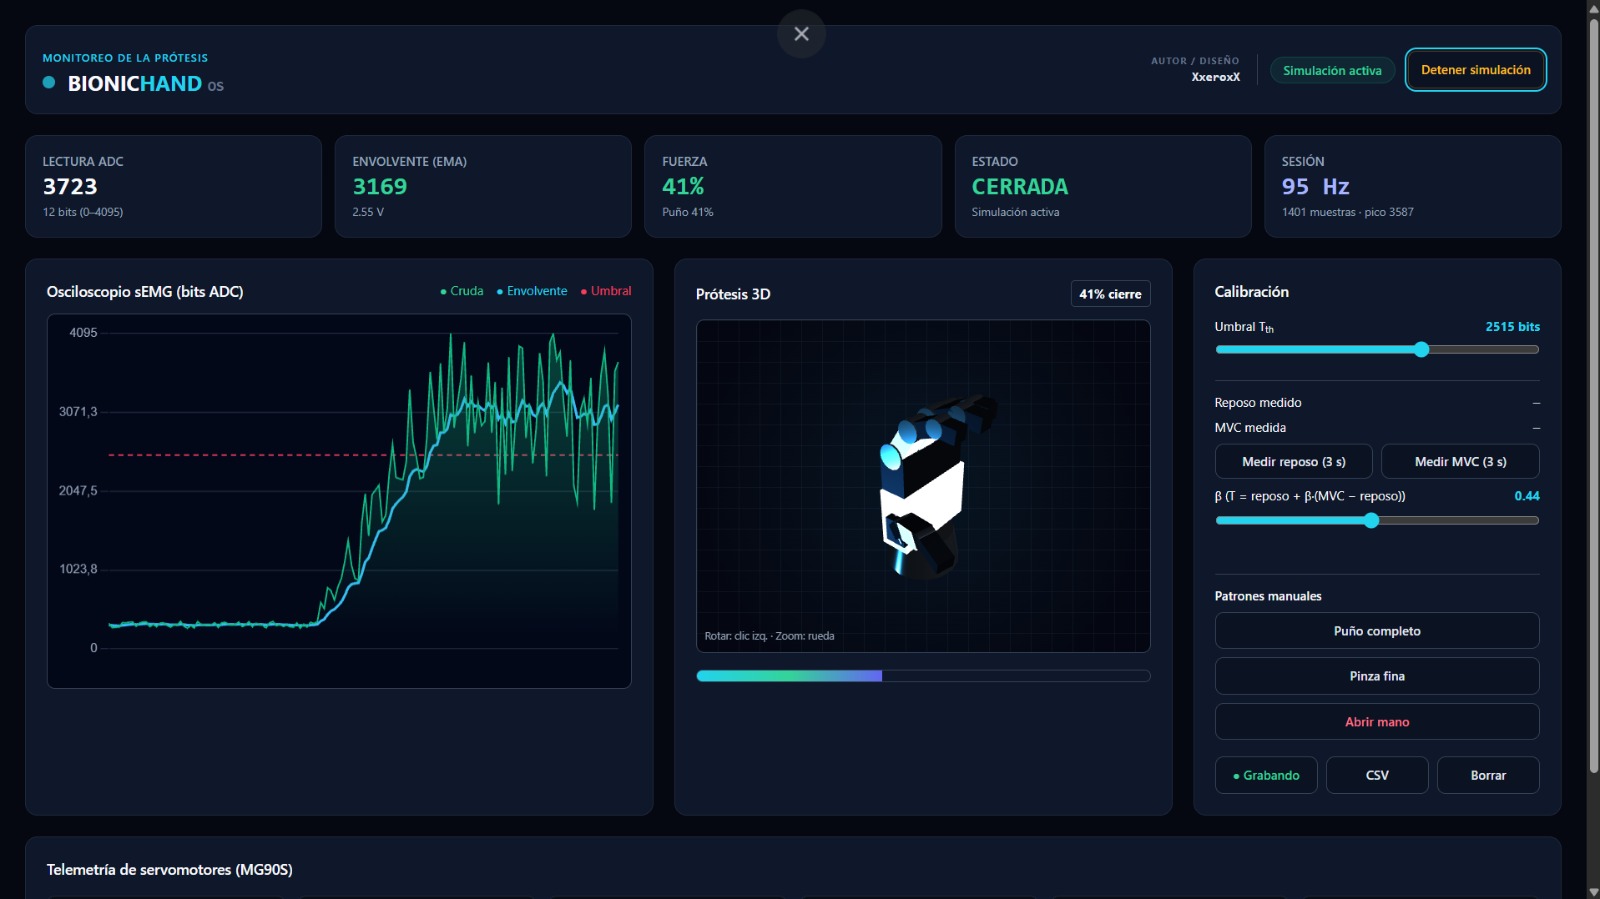Export recording with CSV button
The image size is (1600, 899).
tap(1377, 775)
